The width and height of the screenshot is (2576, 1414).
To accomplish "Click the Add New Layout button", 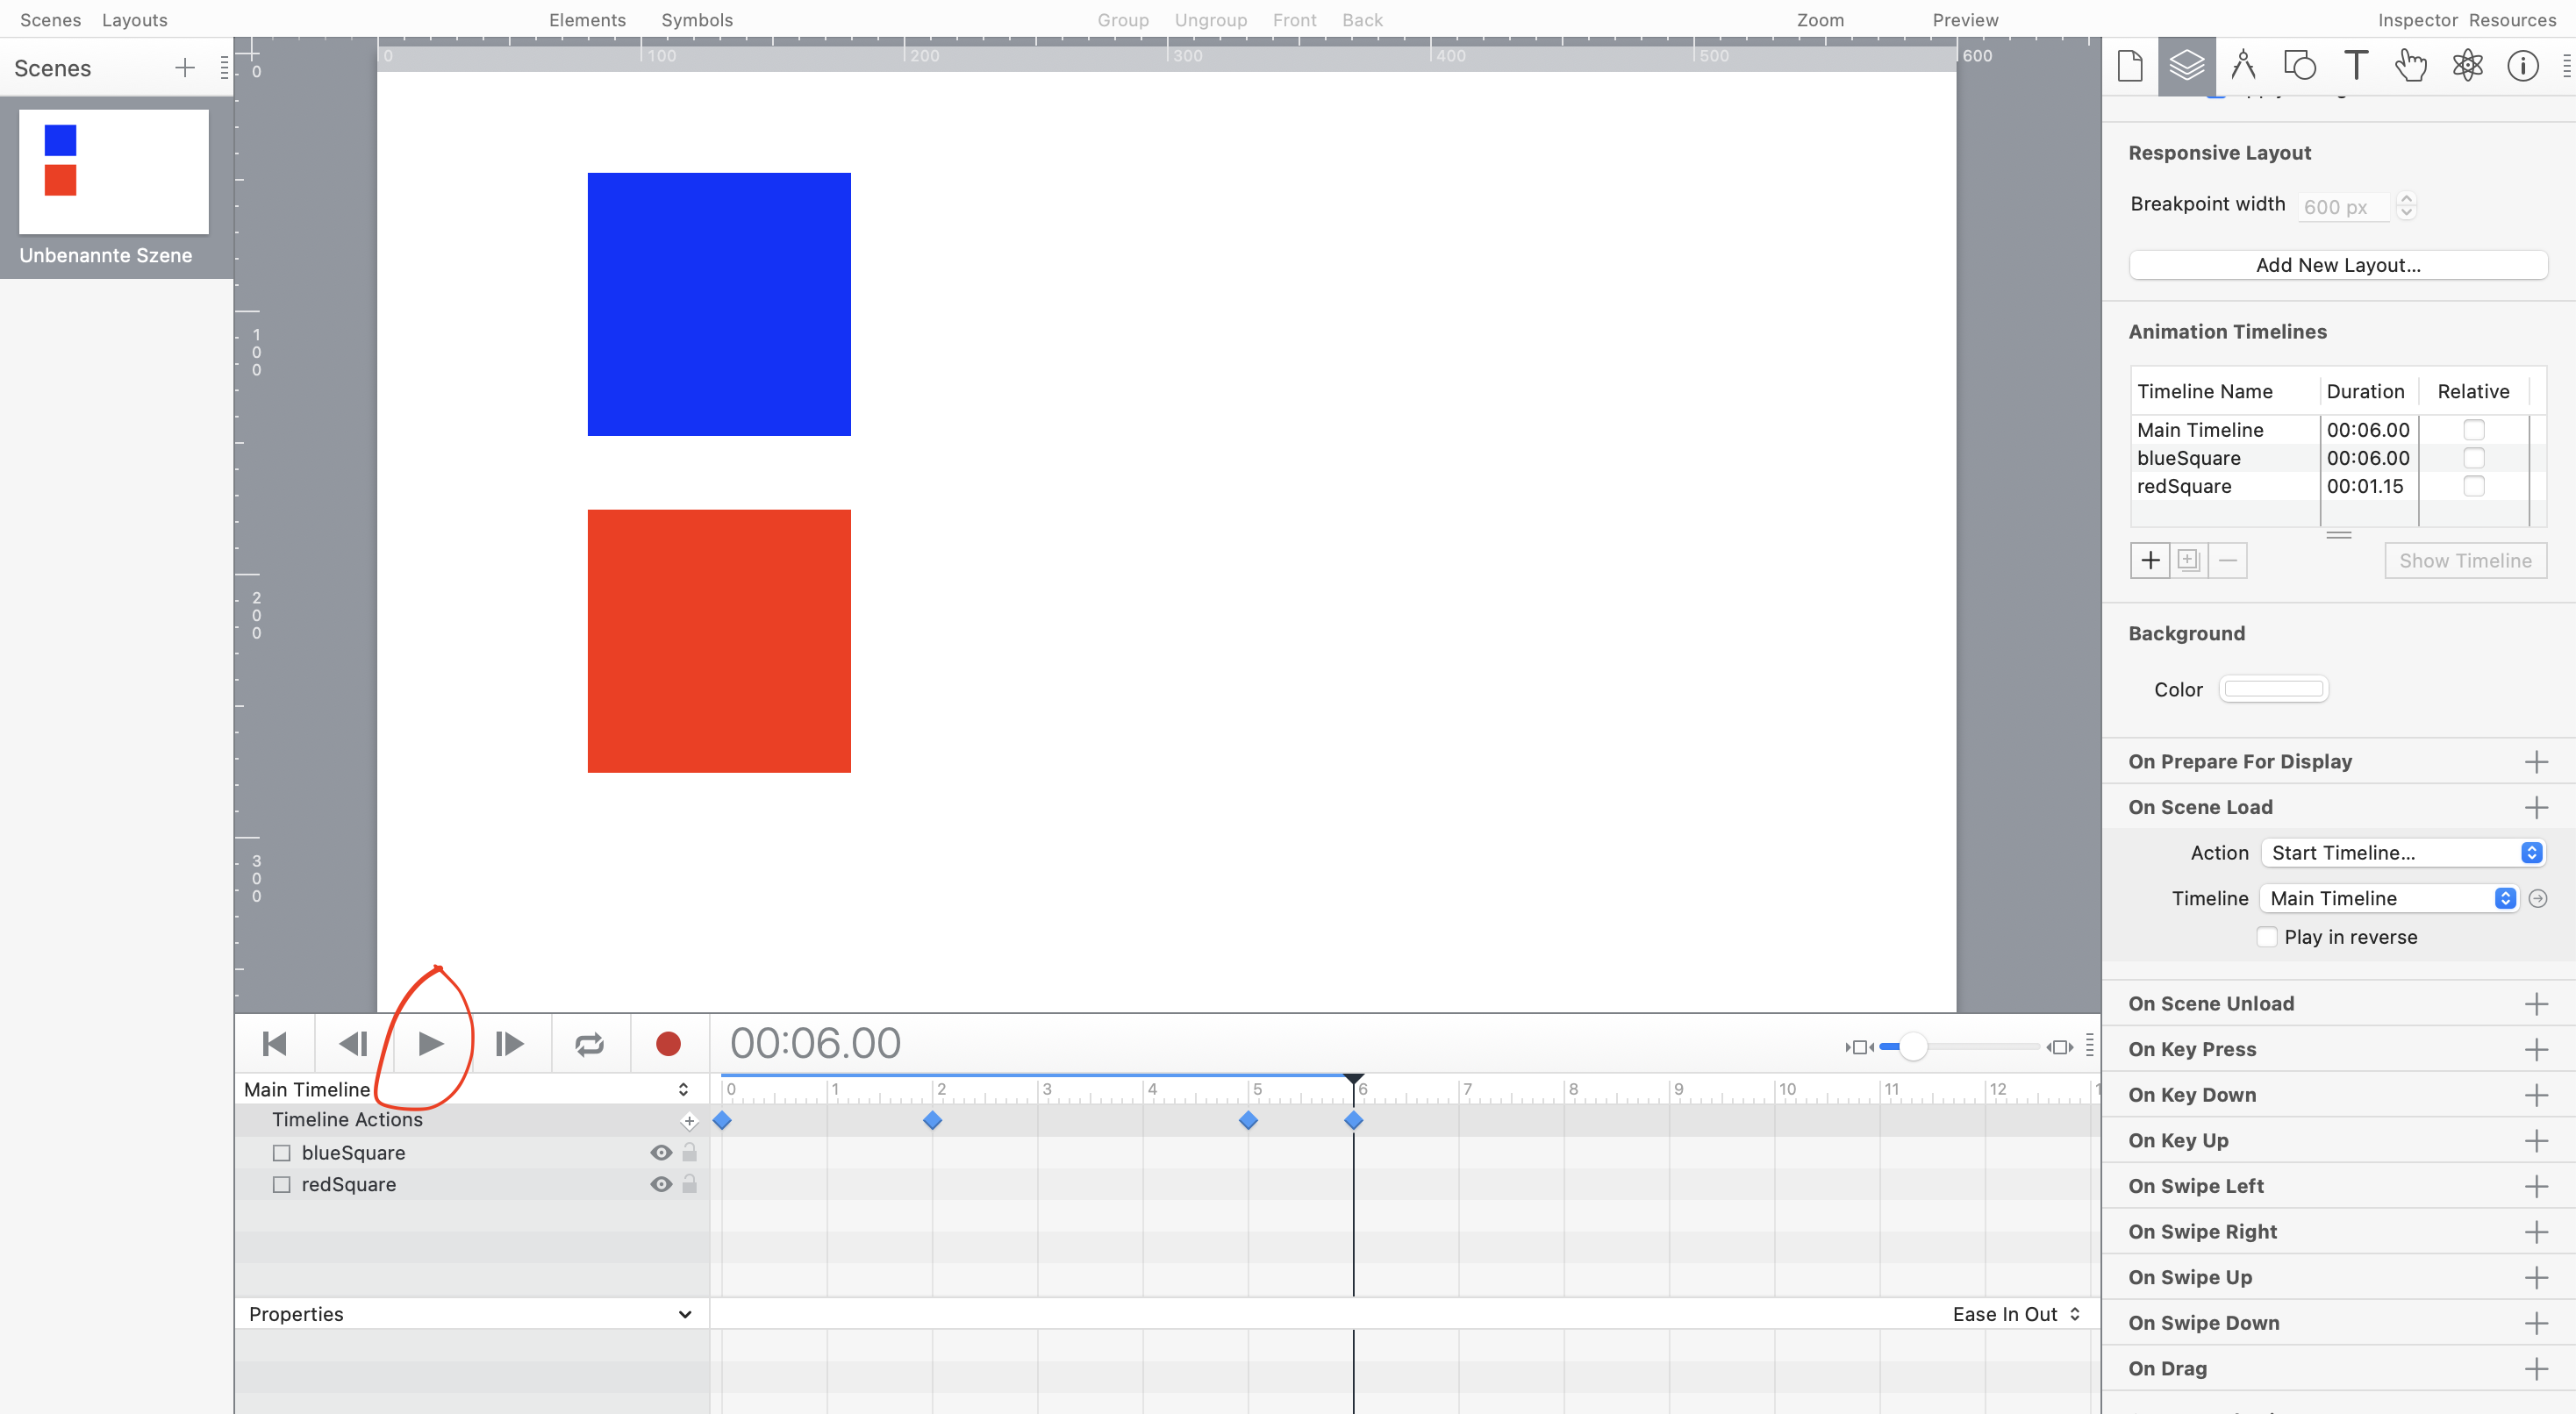I will 2337,265.
